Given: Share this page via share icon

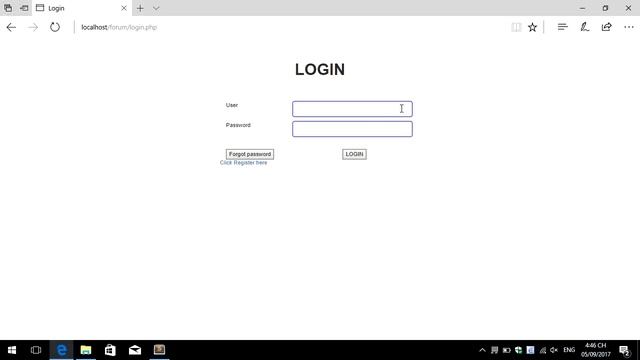Looking at the screenshot, I should click(x=607, y=27).
